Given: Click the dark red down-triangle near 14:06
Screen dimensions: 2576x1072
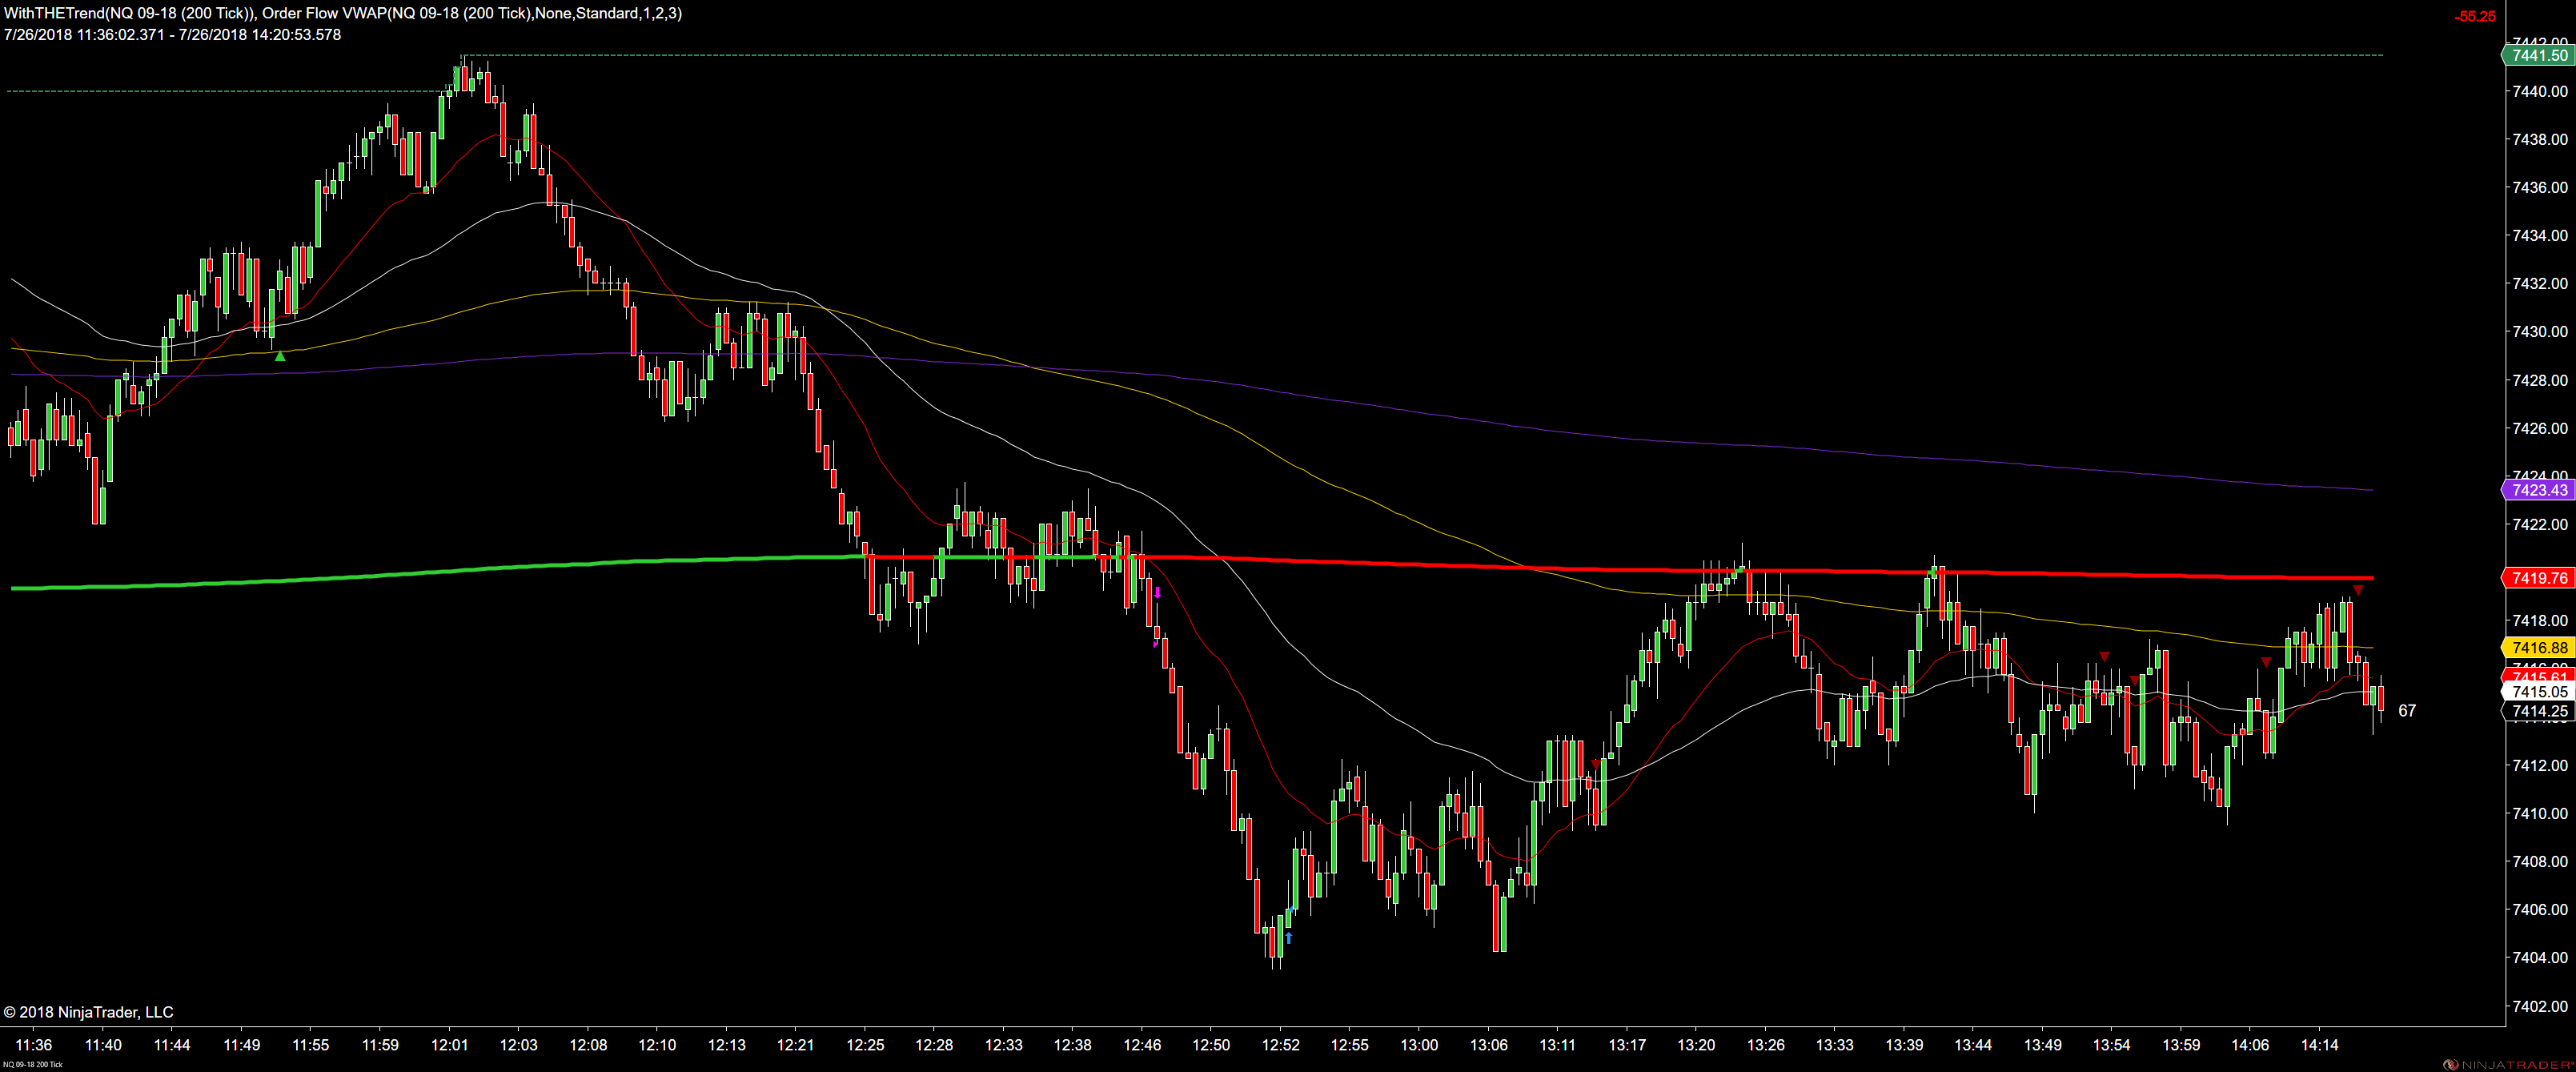Looking at the screenshot, I should pyautogui.click(x=2266, y=662).
